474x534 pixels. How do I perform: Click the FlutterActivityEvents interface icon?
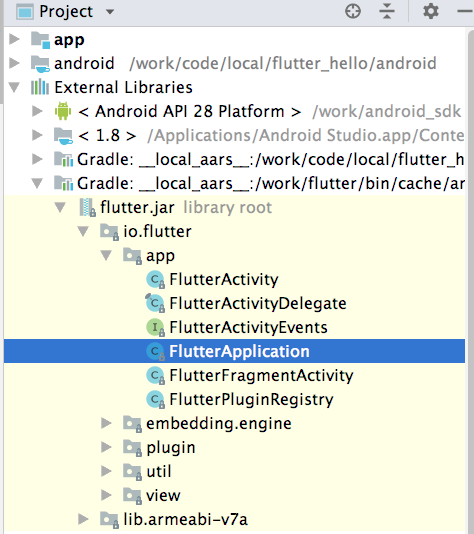click(156, 327)
